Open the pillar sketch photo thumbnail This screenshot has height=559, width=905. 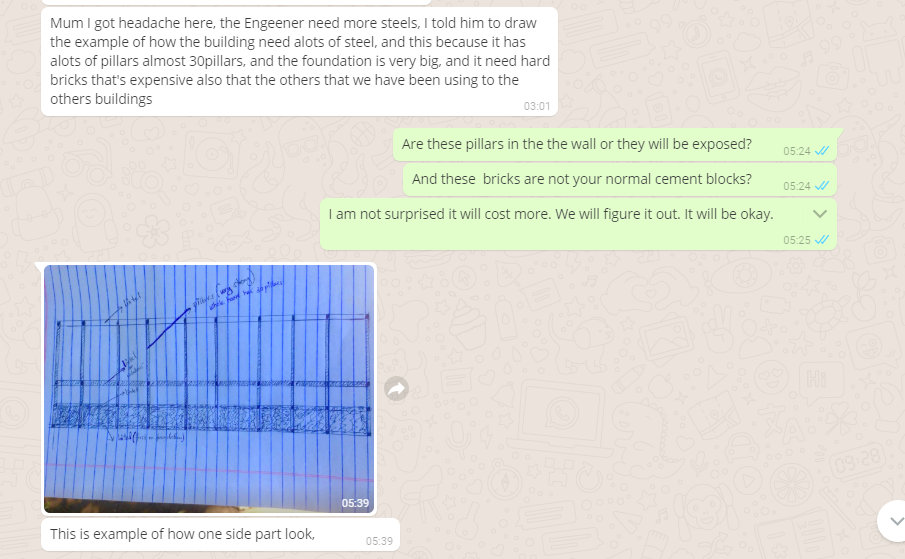(209, 388)
